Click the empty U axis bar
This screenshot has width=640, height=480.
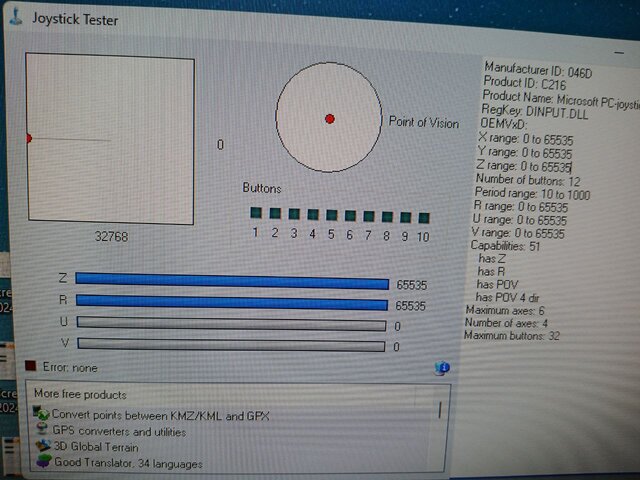point(232,323)
